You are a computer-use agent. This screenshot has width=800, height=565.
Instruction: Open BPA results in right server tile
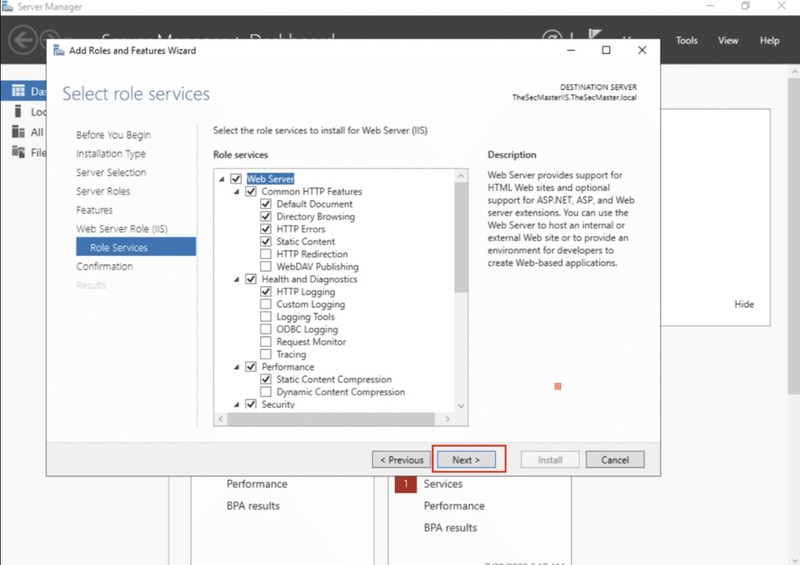click(x=450, y=528)
